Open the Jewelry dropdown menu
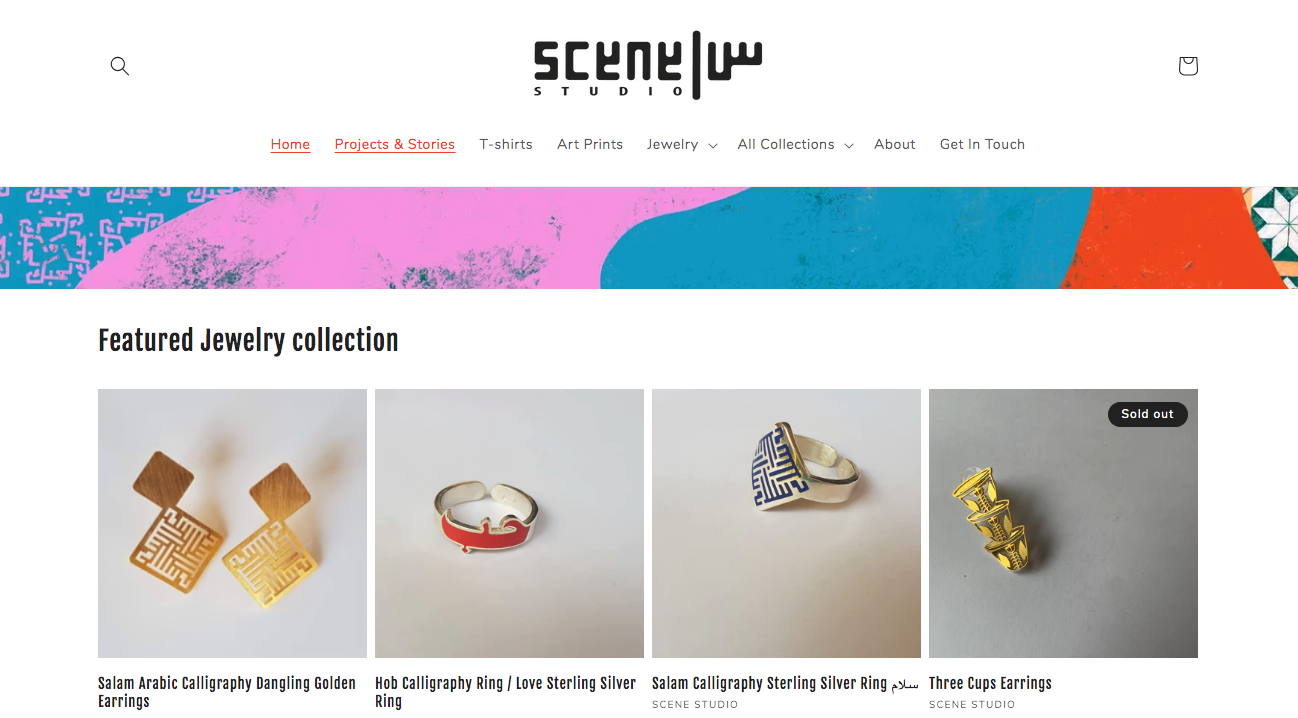Screen dimensions: 1298x718 (682, 144)
